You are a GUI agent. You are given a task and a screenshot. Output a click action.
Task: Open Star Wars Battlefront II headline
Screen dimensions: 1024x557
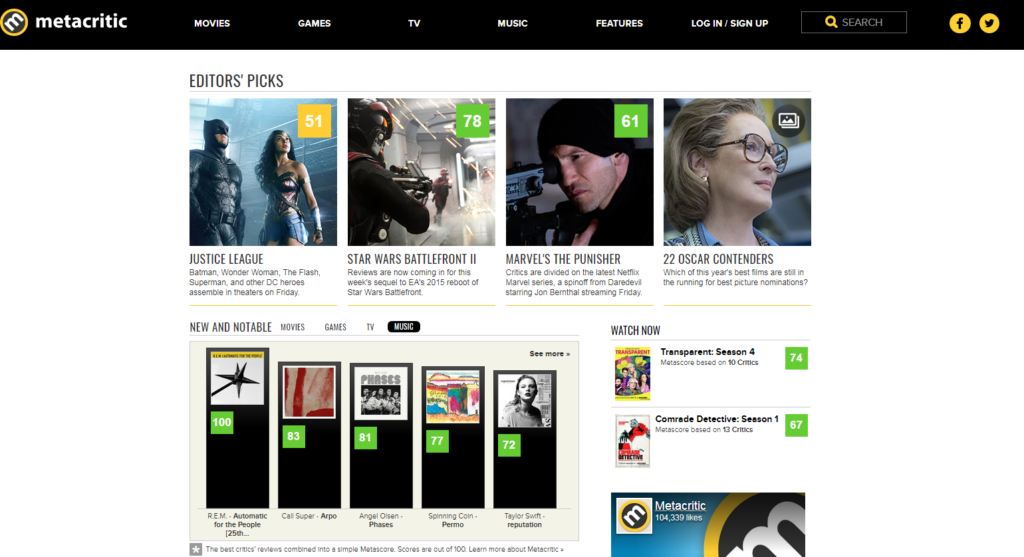click(x=411, y=259)
